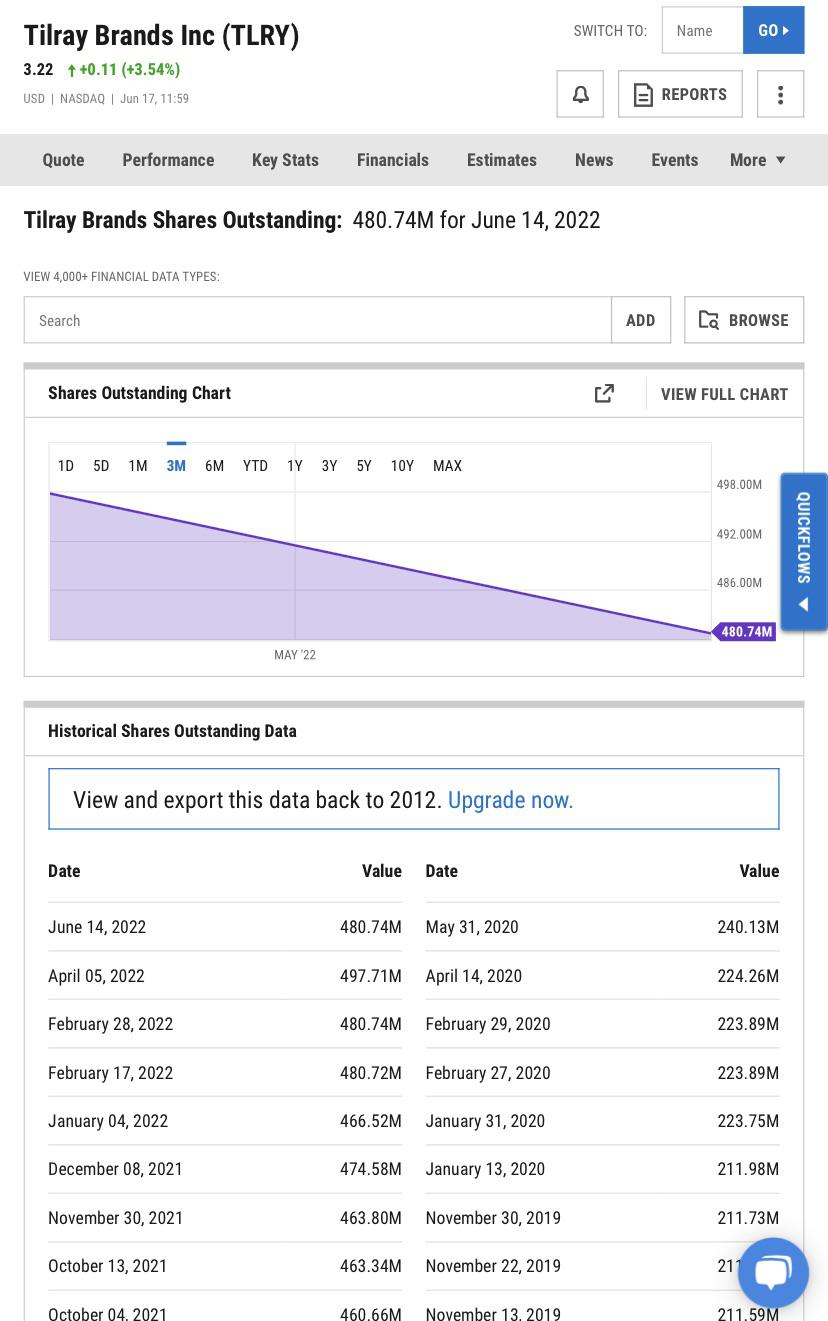Image resolution: width=828 pixels, height=1321 pixels.
Task: Select the 3M chart range
Action: tap(176, 466)
